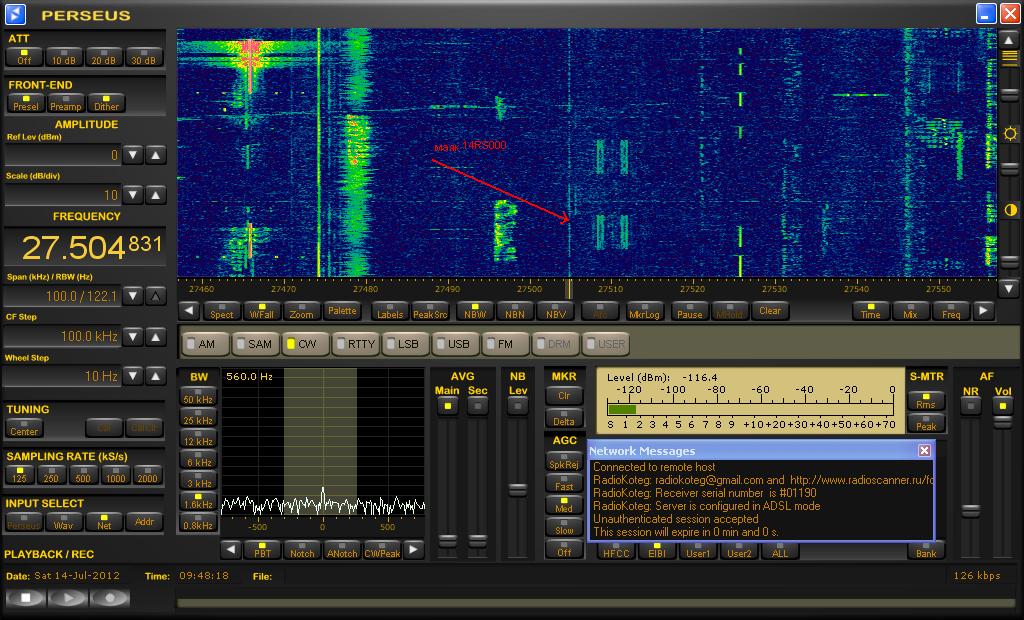Toggle the Preamp
This screenshot has width=1024, height=620.
pos(66,103)
